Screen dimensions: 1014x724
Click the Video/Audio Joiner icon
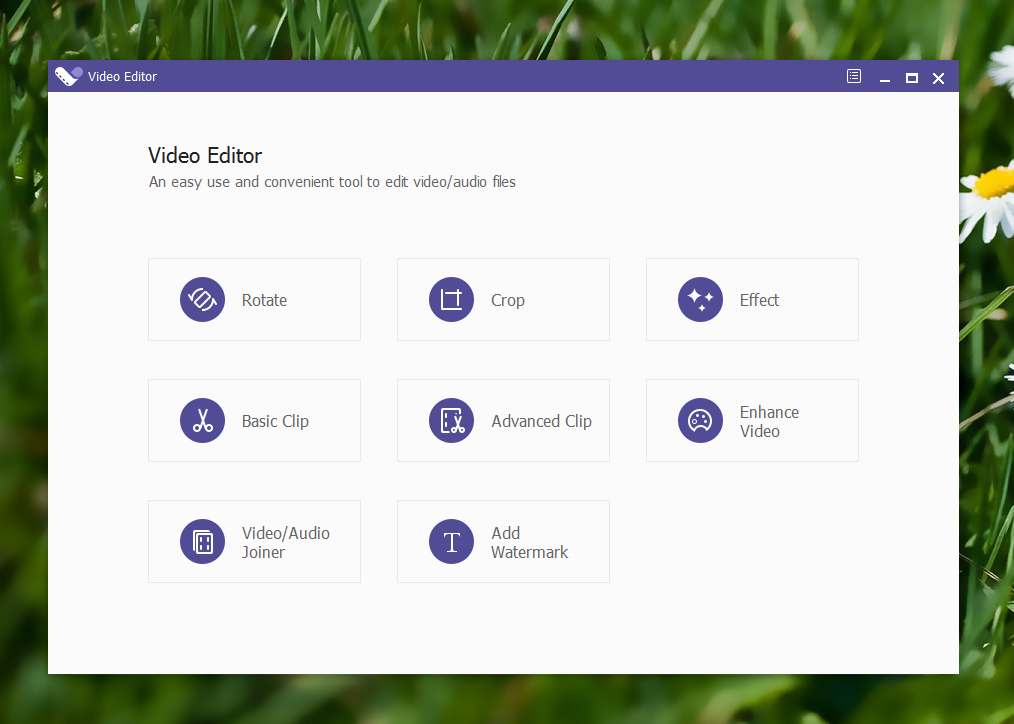(x=202, y=541)
